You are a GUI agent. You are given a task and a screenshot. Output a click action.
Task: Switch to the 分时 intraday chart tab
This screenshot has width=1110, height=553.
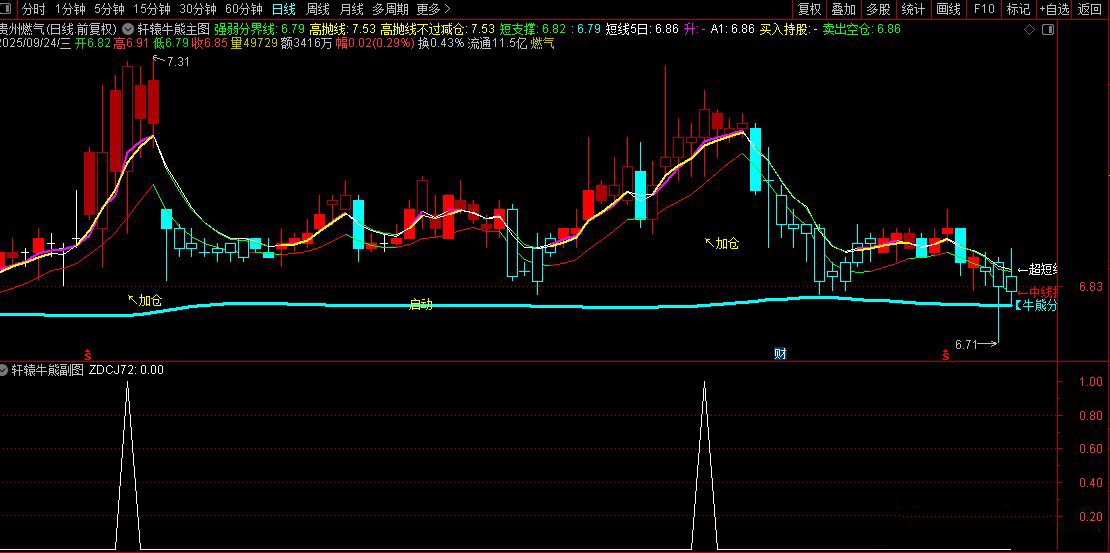pyautogui.click(x=33, y=9)
